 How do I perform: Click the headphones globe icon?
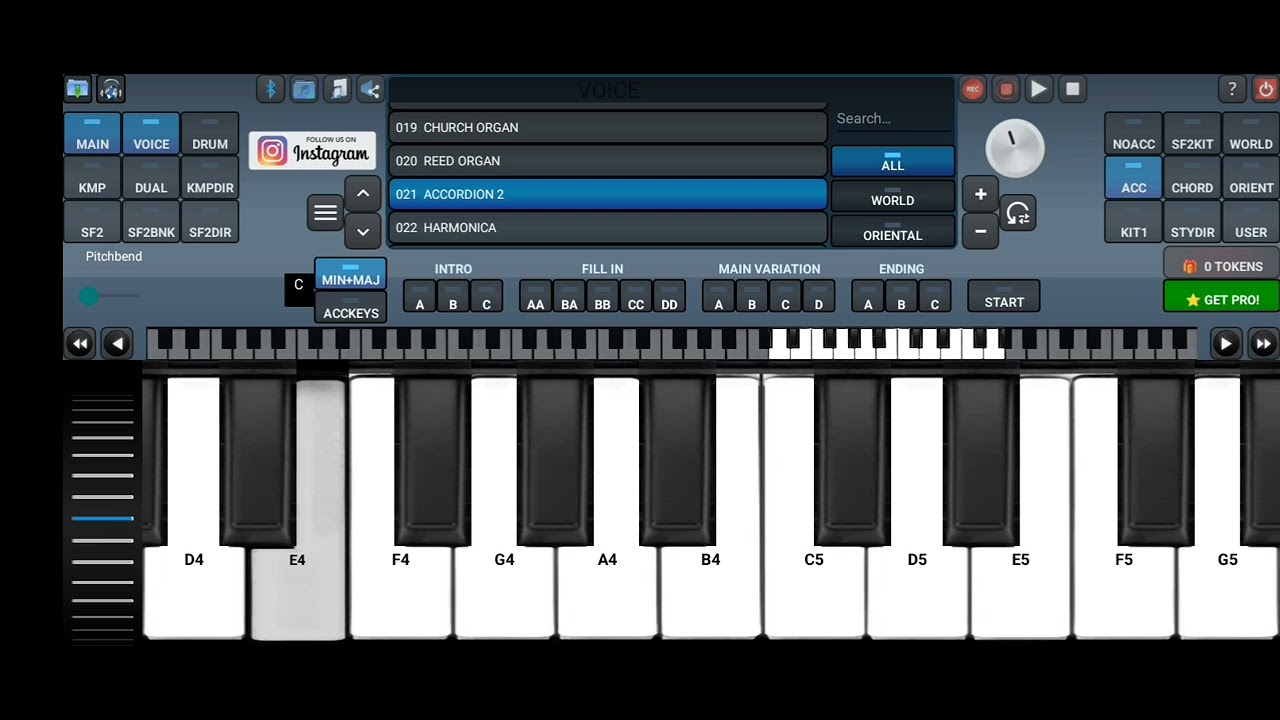111,89
